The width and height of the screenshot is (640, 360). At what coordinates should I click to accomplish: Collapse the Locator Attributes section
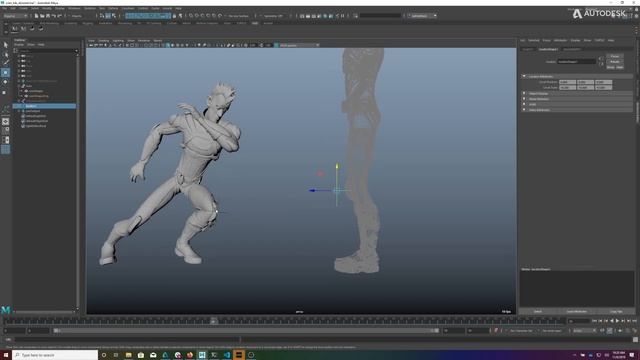pyautogui.click(x=524, y=76)
